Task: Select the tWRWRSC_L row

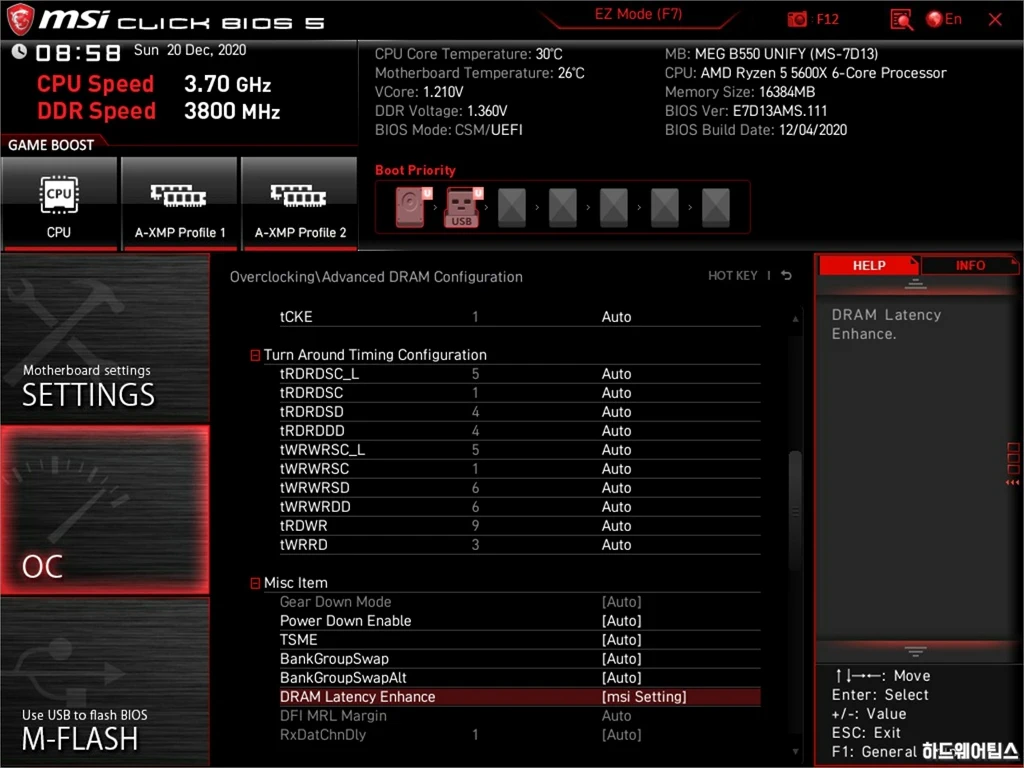Action: tap(520, 449)
